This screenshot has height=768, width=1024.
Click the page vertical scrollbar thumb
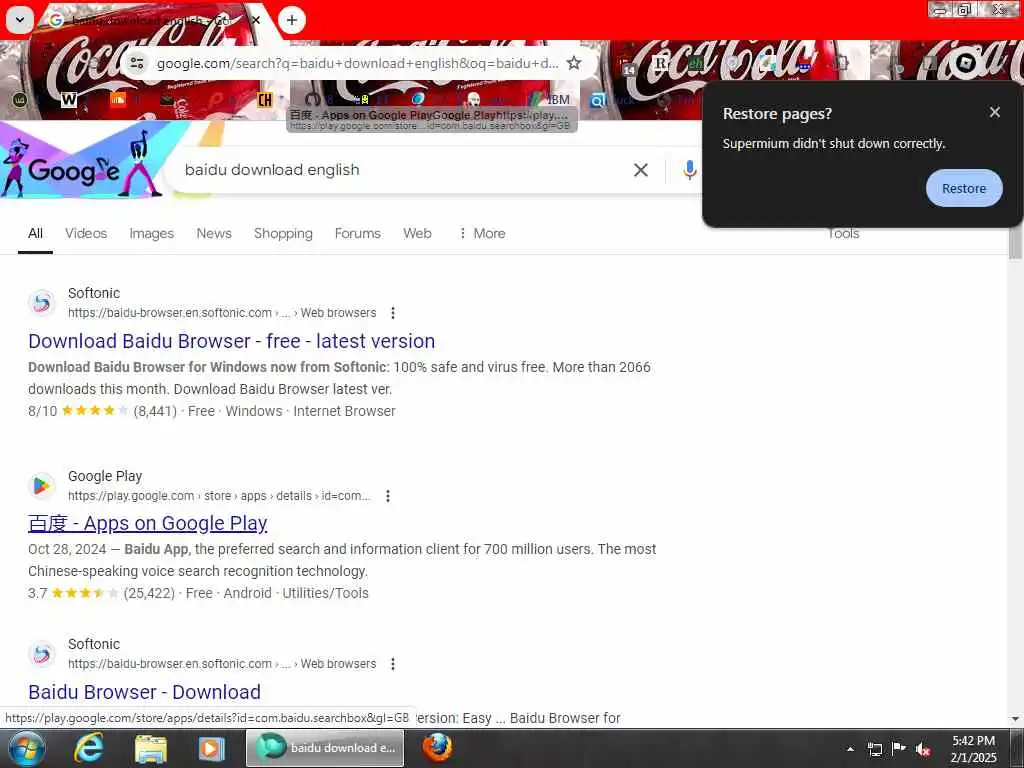click(1016, 243)
